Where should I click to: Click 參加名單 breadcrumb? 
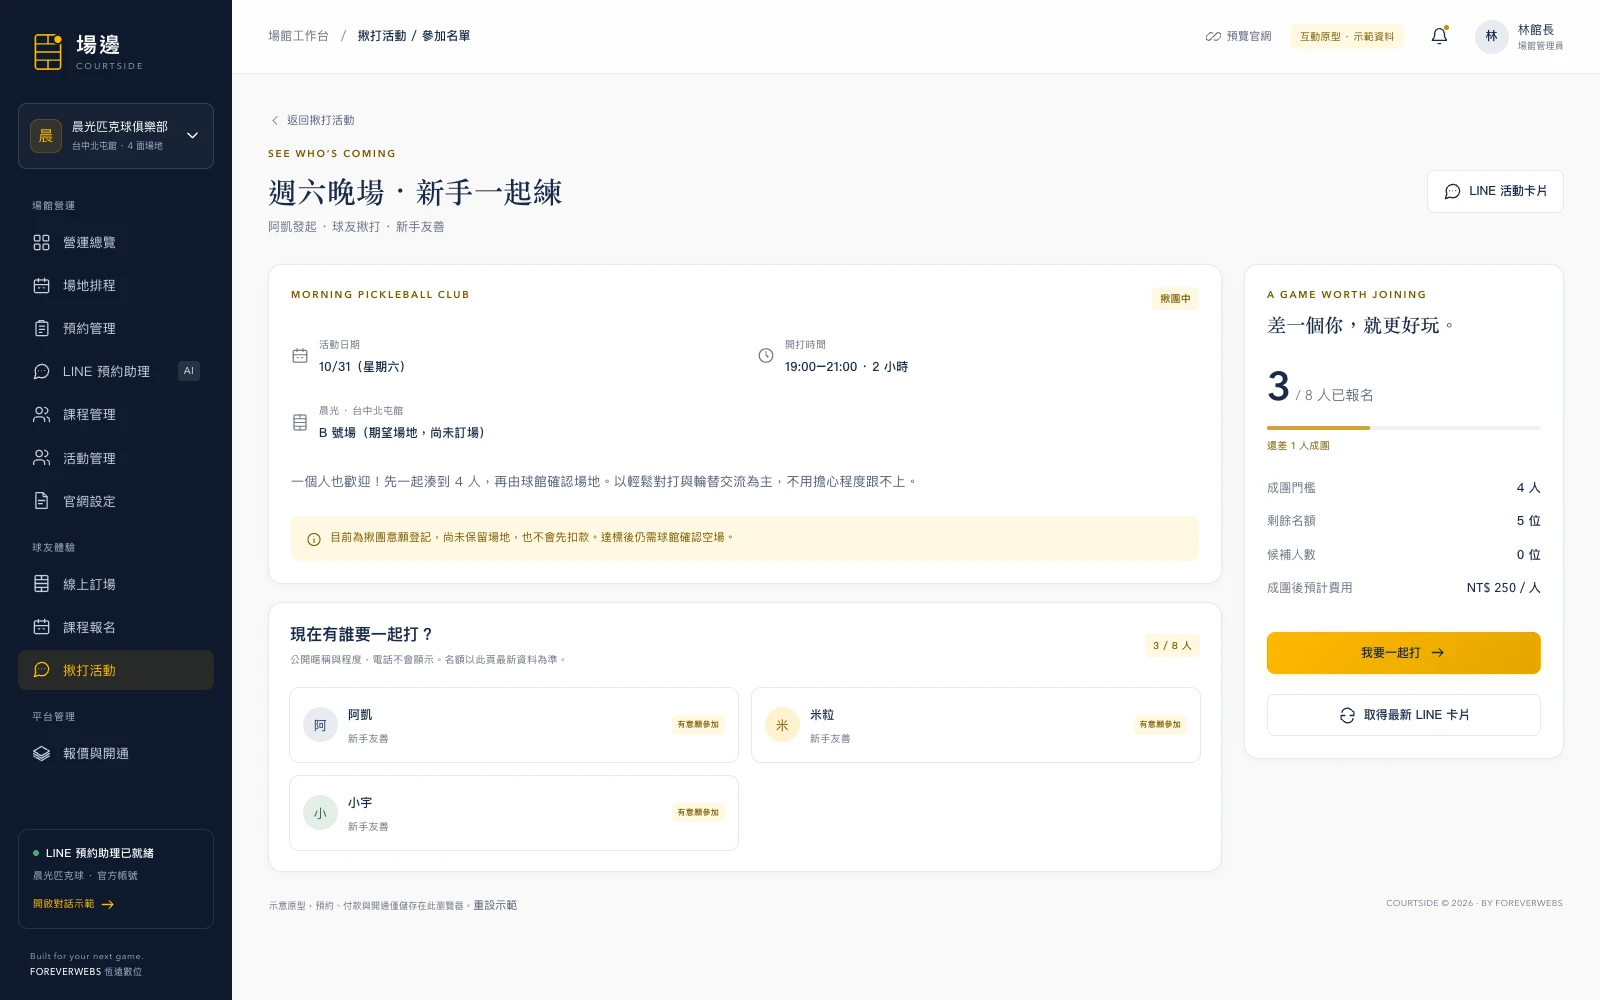click(x=446, y=36)
